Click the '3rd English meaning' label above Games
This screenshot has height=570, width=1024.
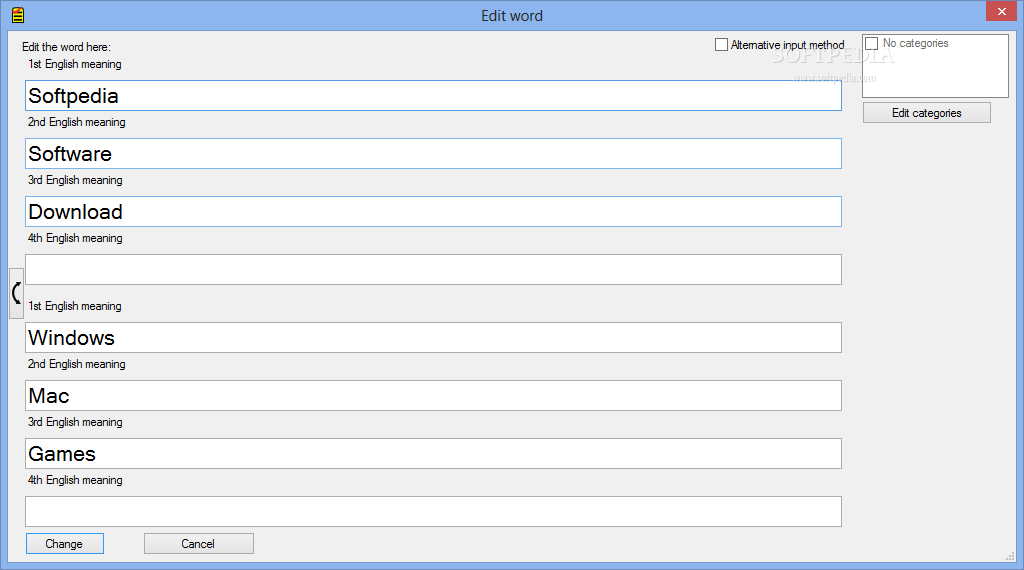click(75, 422)
